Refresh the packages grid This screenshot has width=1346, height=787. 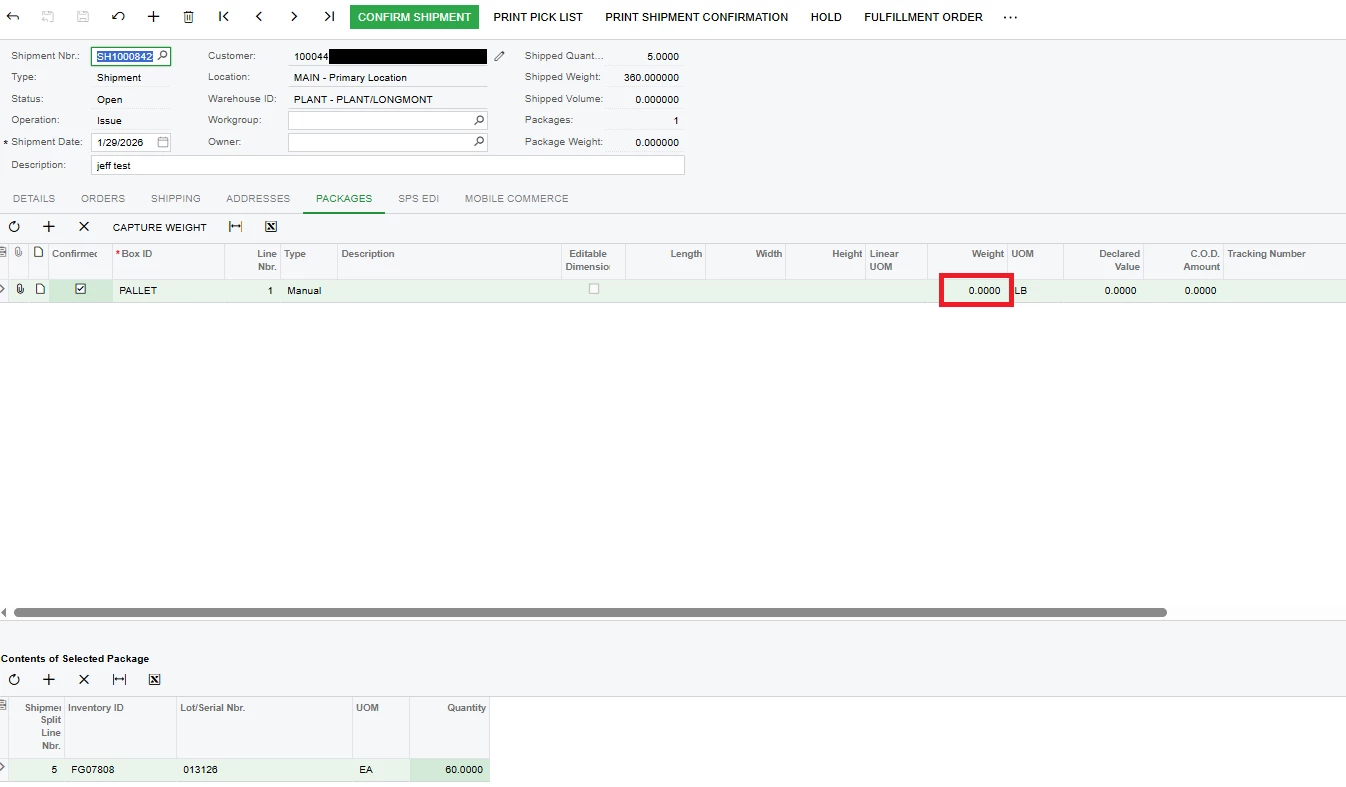pos(14,227)
